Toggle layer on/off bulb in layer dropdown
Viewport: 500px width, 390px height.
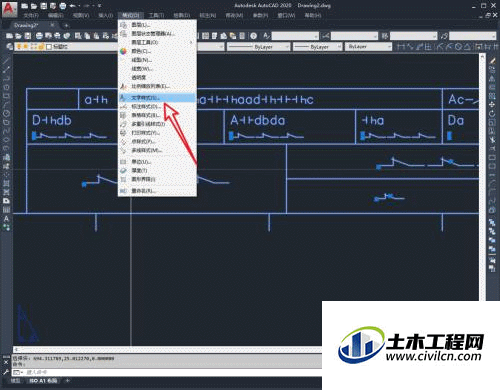coord(19,46)
